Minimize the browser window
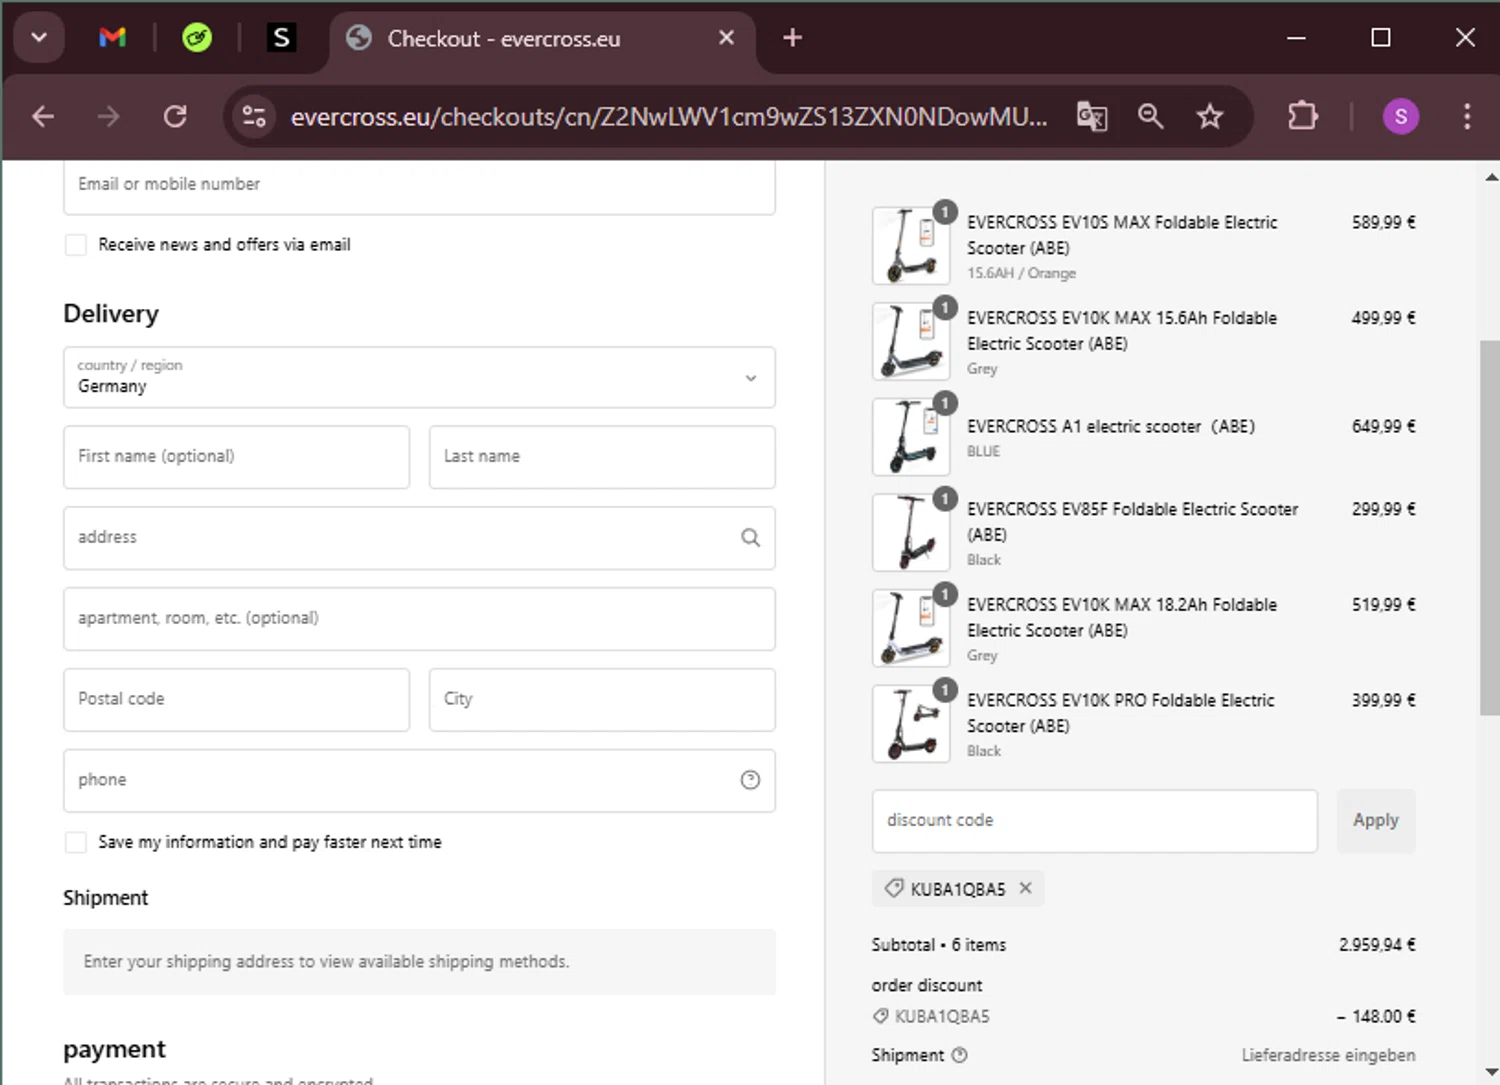This screenshot has height=1085, width=1500. click(x=1296, y=38)
